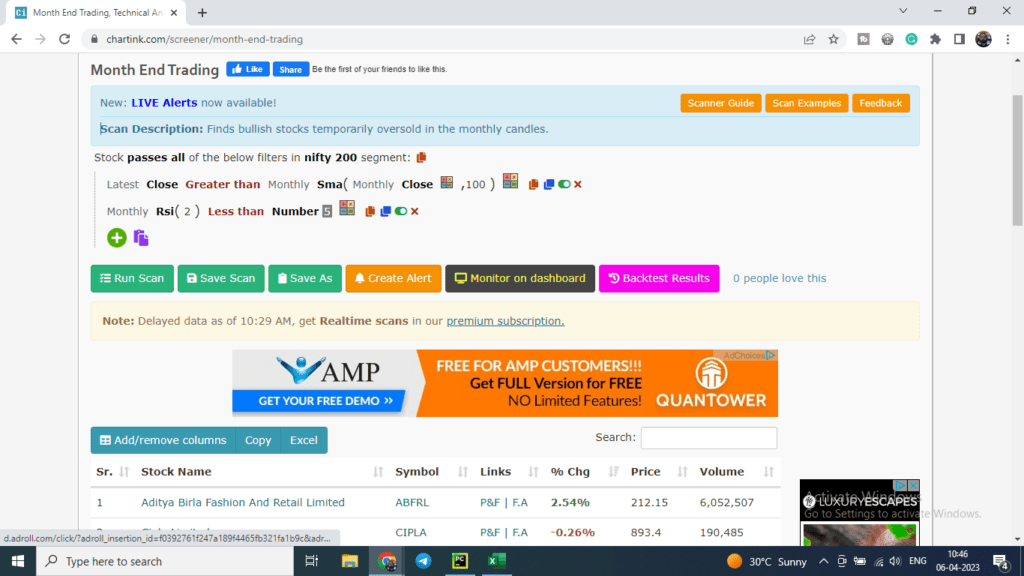Screen dimensions: 1024x576
Task: Delete the Rsi Less than filter
Action: [x=415, y=212]
